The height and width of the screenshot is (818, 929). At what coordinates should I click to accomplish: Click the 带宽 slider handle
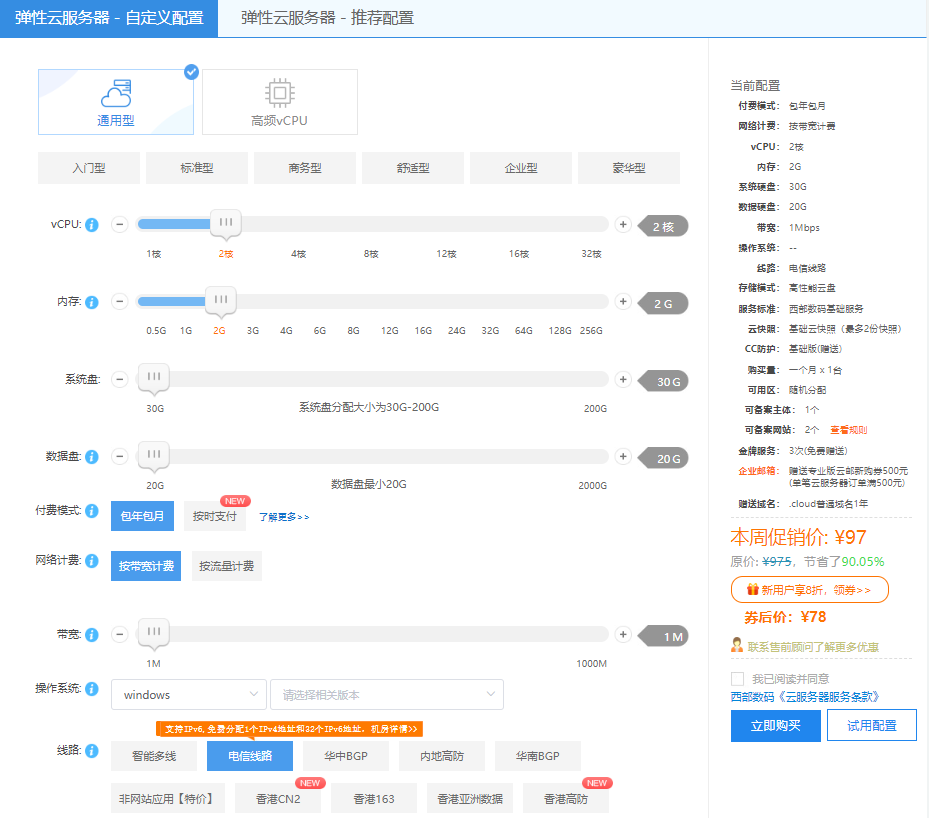coord(153,633)
